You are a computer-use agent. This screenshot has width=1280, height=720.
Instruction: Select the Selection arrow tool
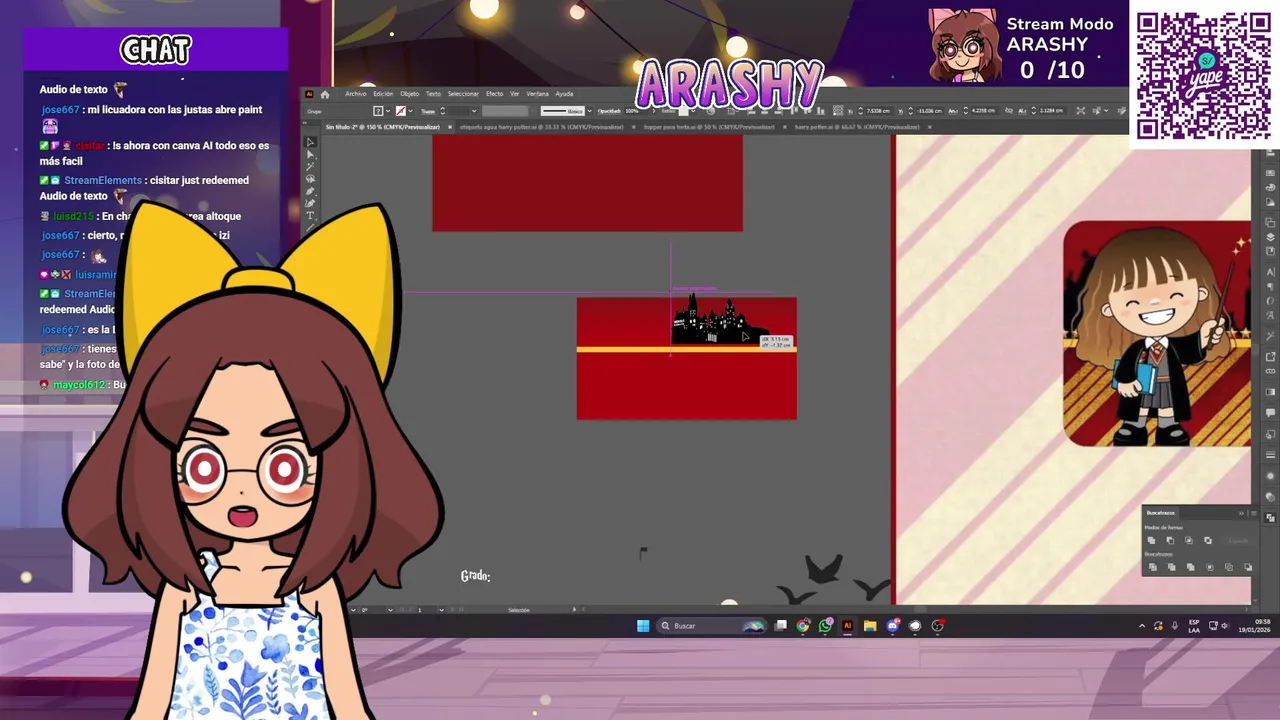[310, 141]
